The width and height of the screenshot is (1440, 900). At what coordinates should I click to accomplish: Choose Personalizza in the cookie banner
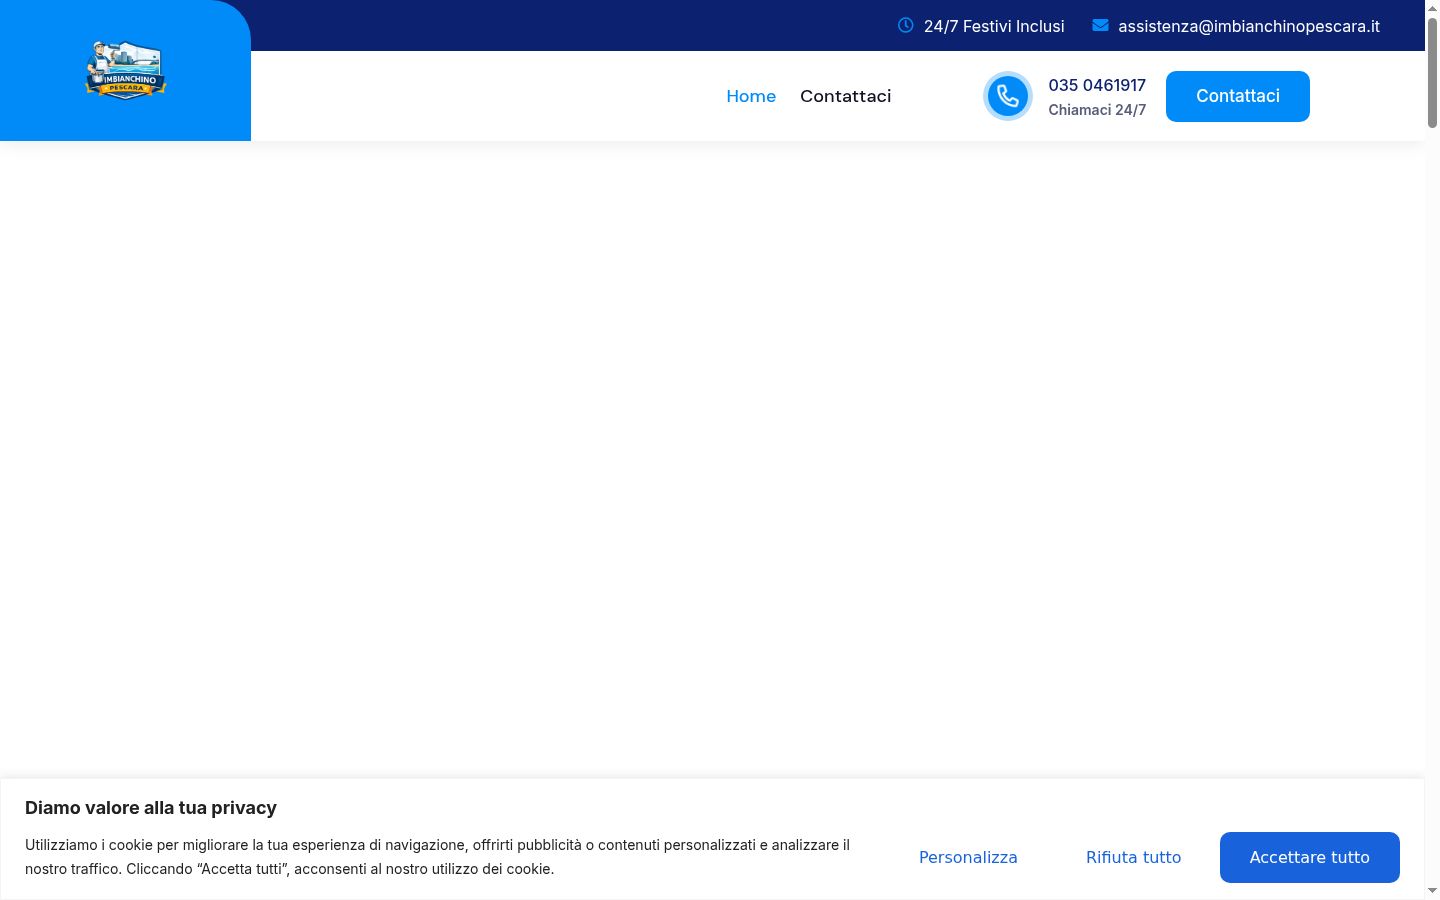click(x=968, y=857)
